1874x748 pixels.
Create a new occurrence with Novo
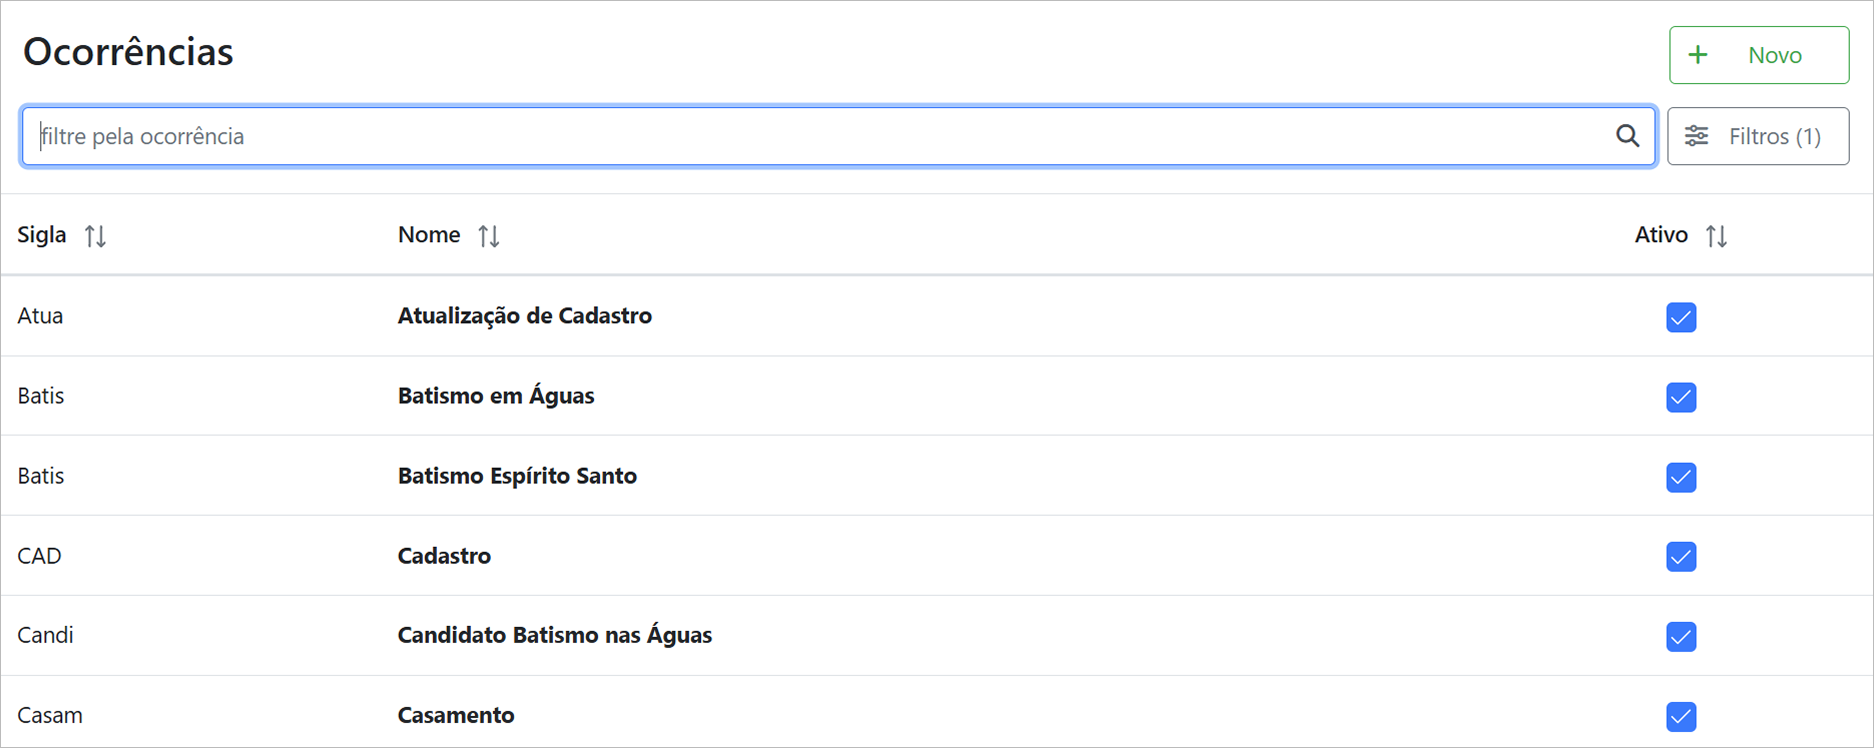tap(1758, 55)
